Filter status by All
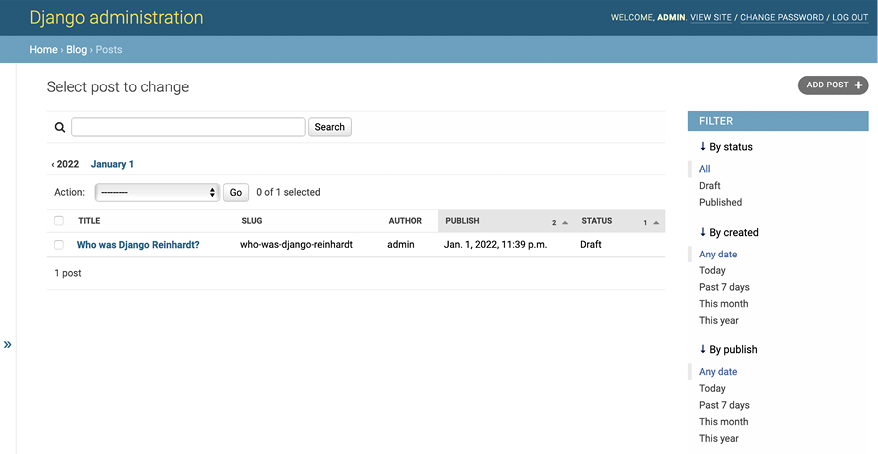The width and height of the screenshot is (878, 454). [704, 169]
